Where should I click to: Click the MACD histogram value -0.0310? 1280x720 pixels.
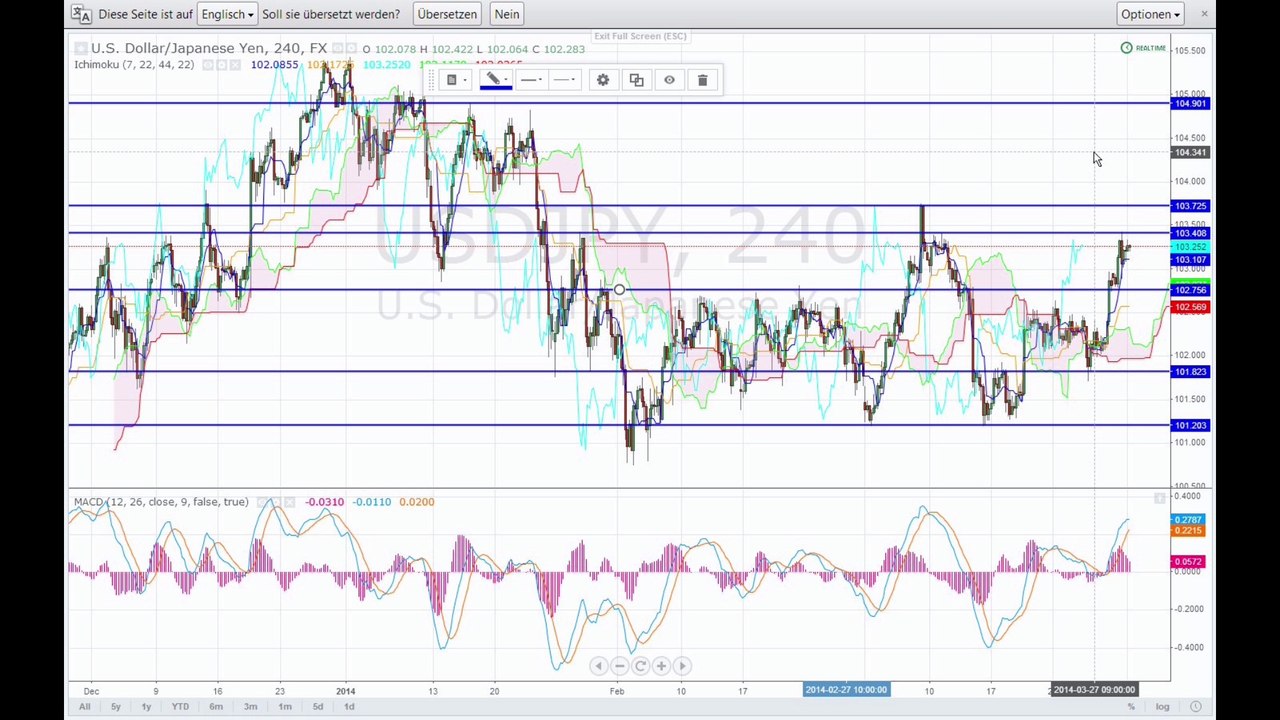coord(324,502)
